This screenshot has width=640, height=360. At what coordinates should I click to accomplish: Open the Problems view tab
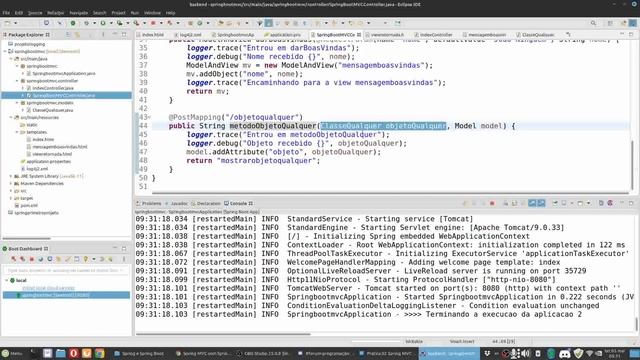pyautogui.click(x=149, y=203)
